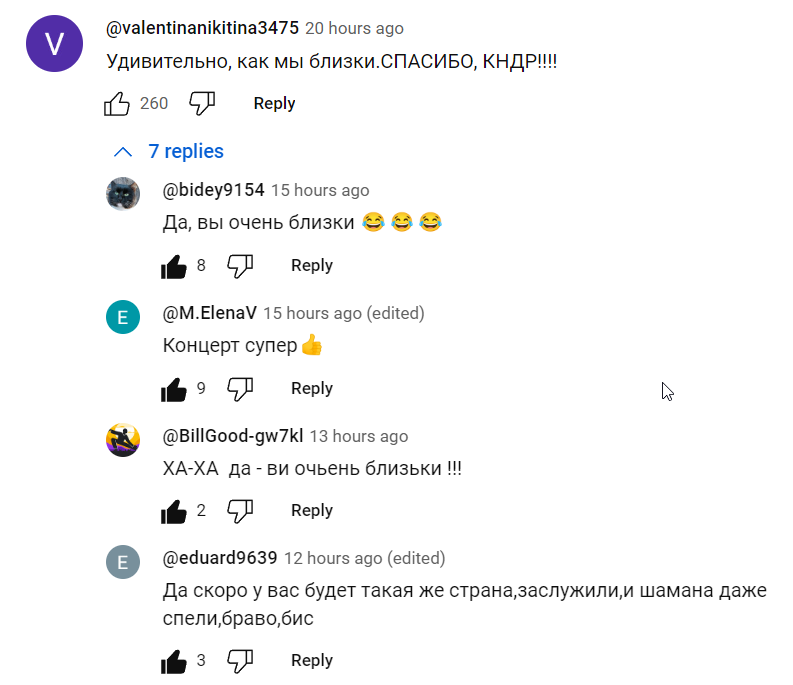The image size is (793, 685).
Task: Open the @eduard9639 username link
Action: point(220,558)
